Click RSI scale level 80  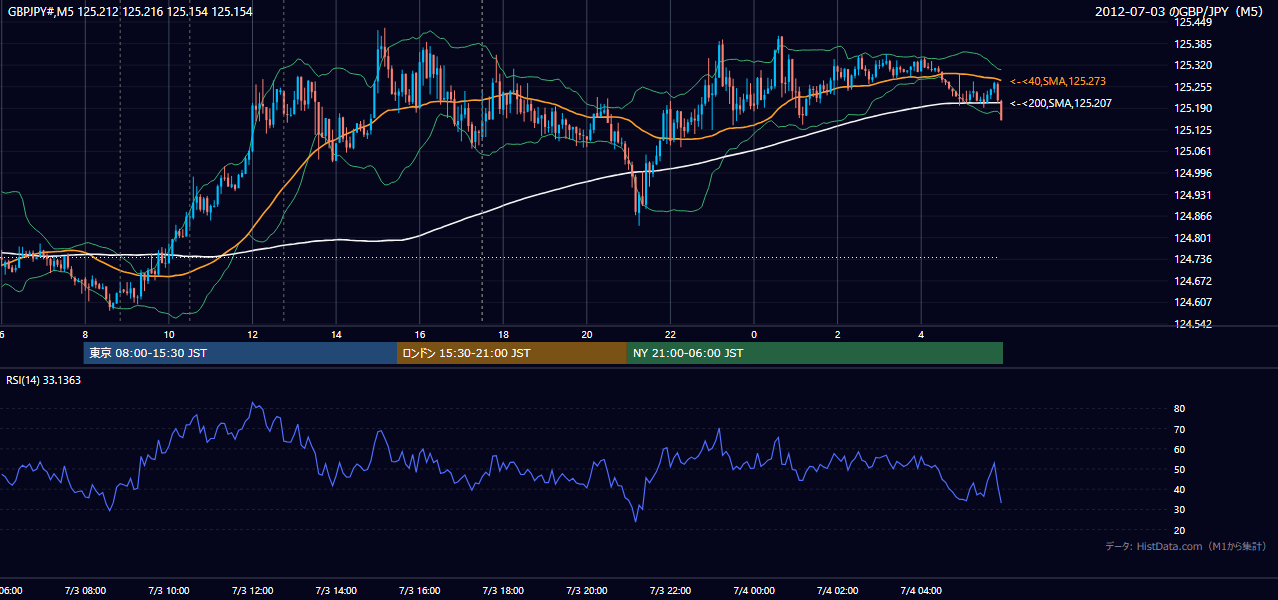[x=1180, y=409]
